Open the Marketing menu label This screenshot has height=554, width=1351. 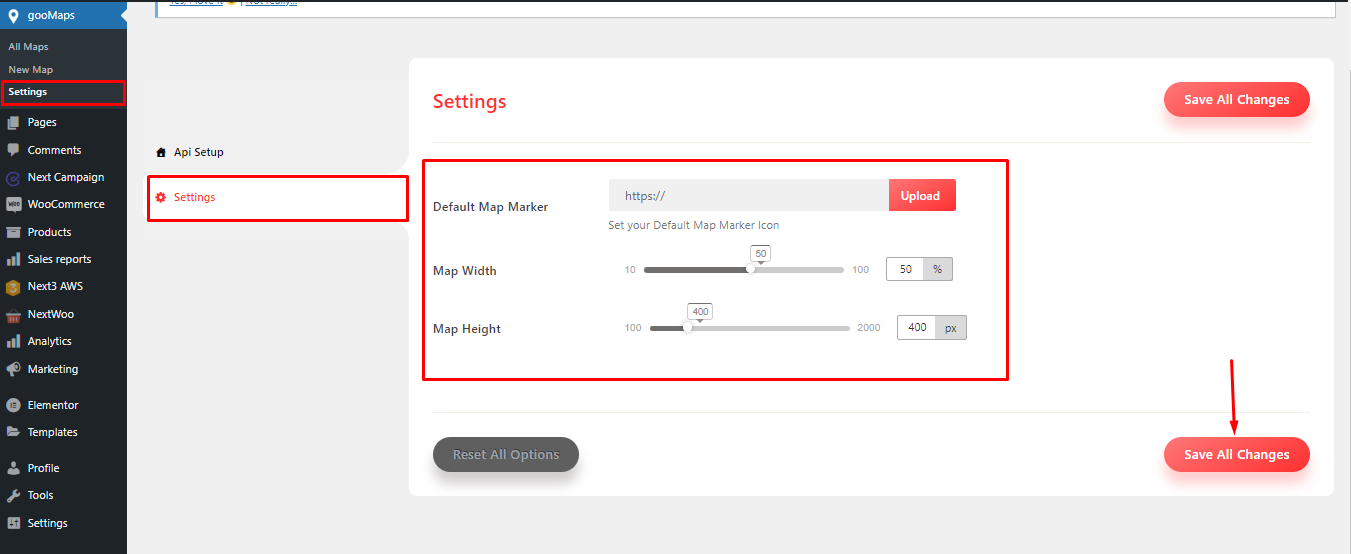click(53, 369)
